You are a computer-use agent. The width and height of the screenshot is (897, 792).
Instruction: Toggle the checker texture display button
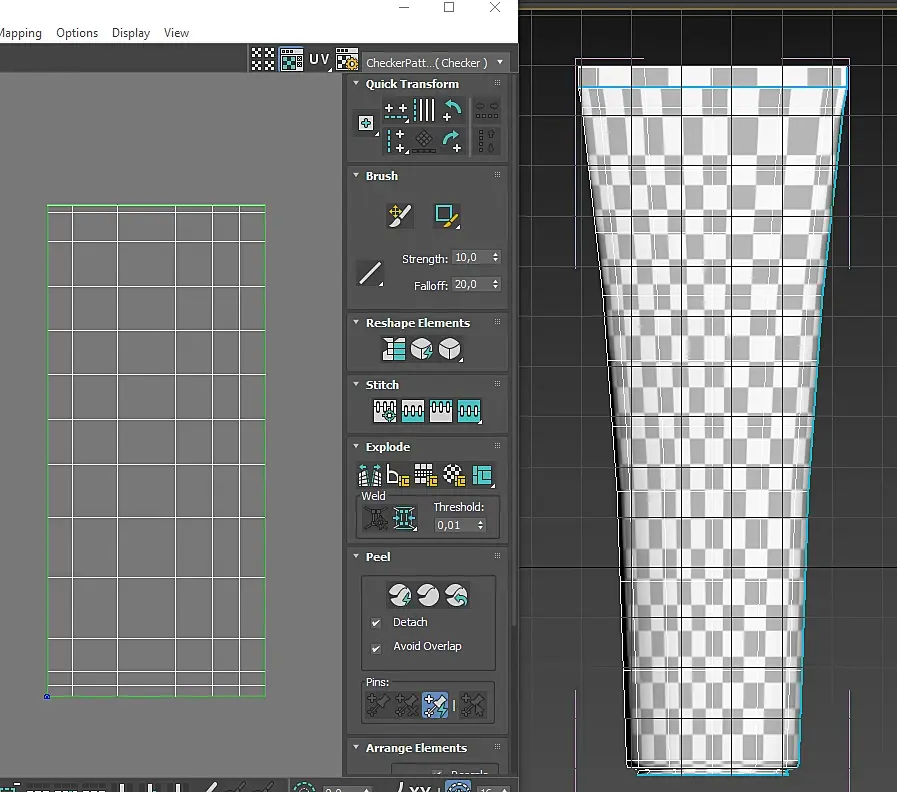[x=291, y=60]
